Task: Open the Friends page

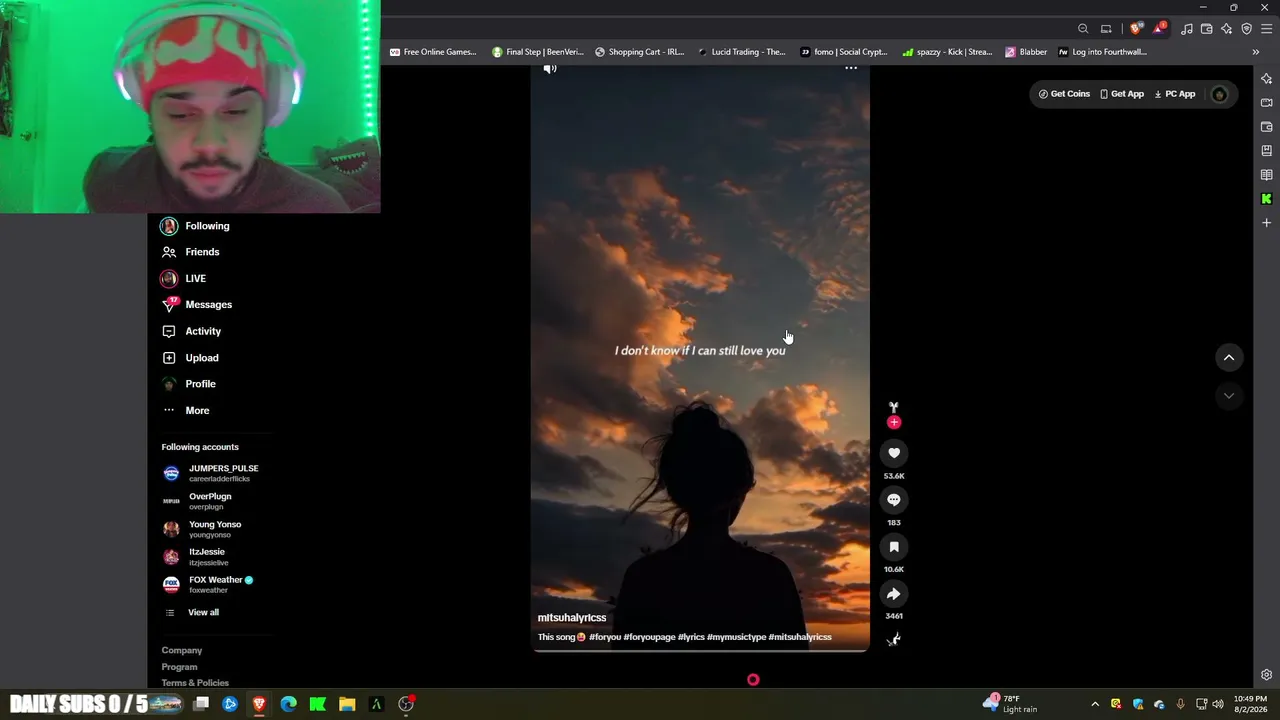Action: [x=191, y=252]
